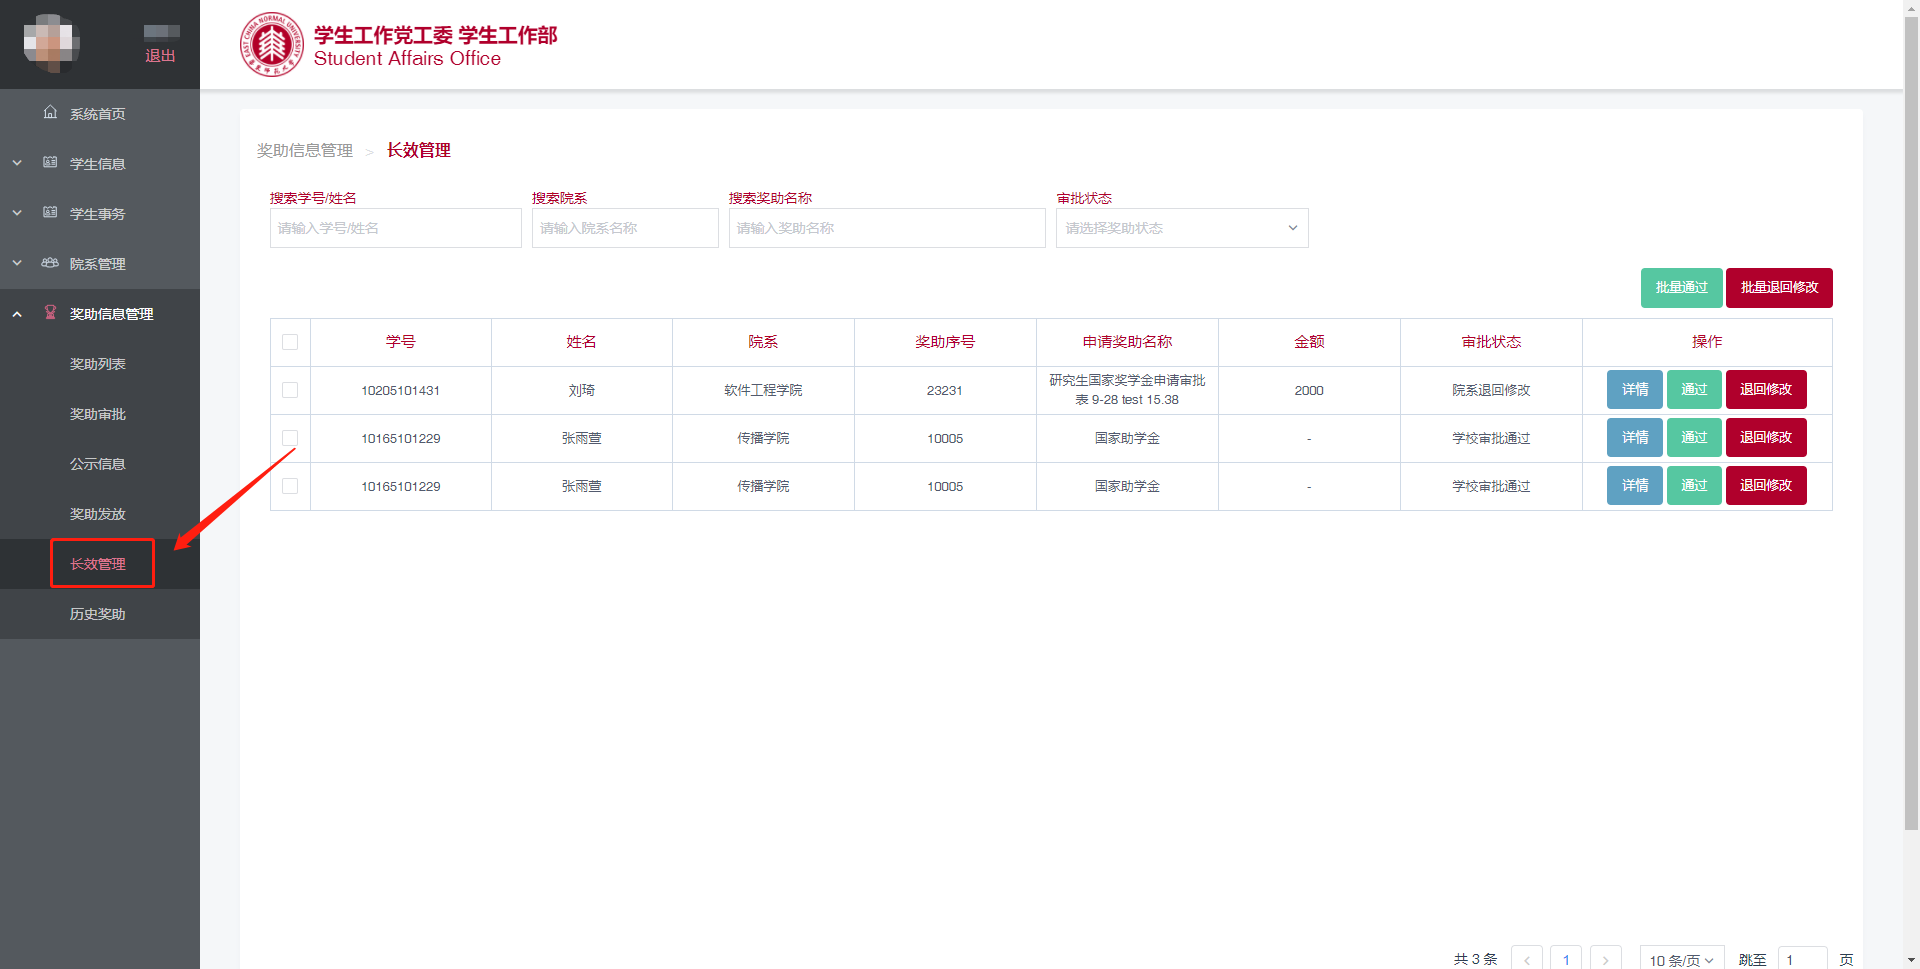Focus the 搜索学号/姓名 input field

395,228
